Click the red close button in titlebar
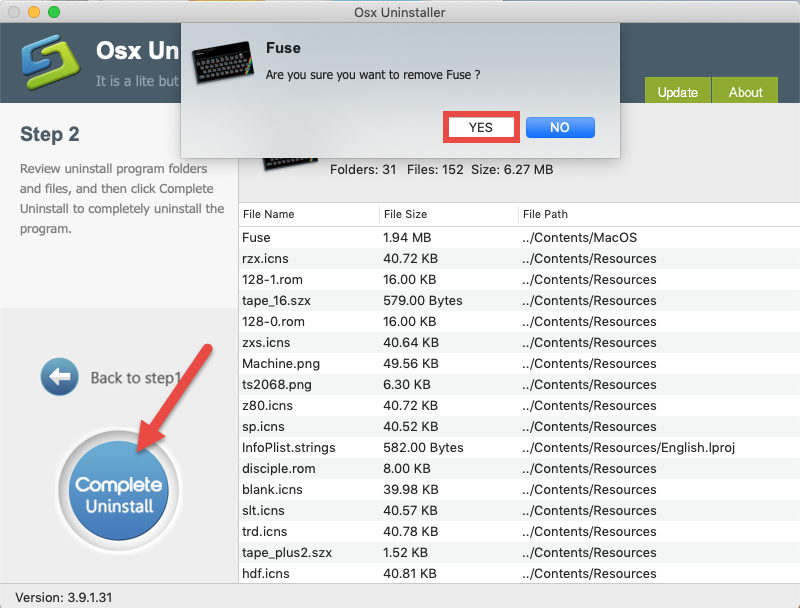800x608 pixels. 13,12
